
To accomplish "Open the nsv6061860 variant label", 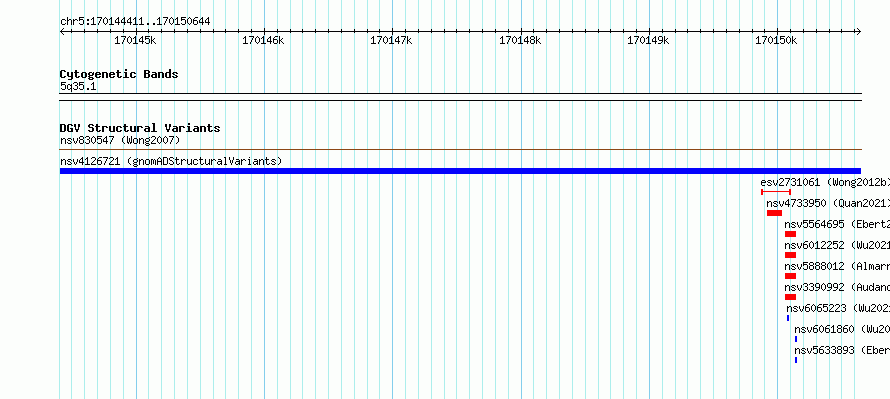I will tap(842, 329).
